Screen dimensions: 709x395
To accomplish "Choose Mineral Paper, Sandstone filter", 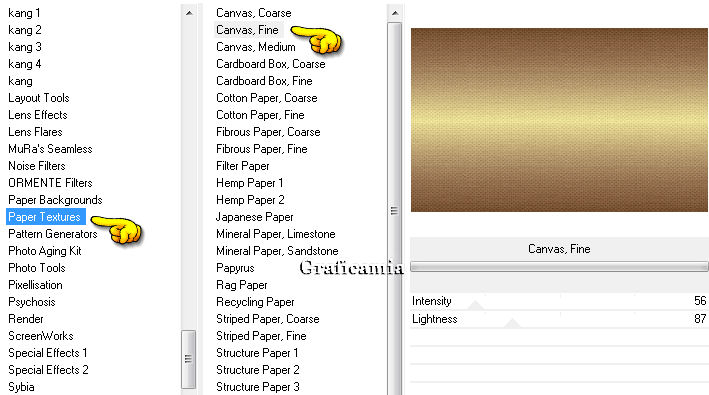I will tap(277, 251).
